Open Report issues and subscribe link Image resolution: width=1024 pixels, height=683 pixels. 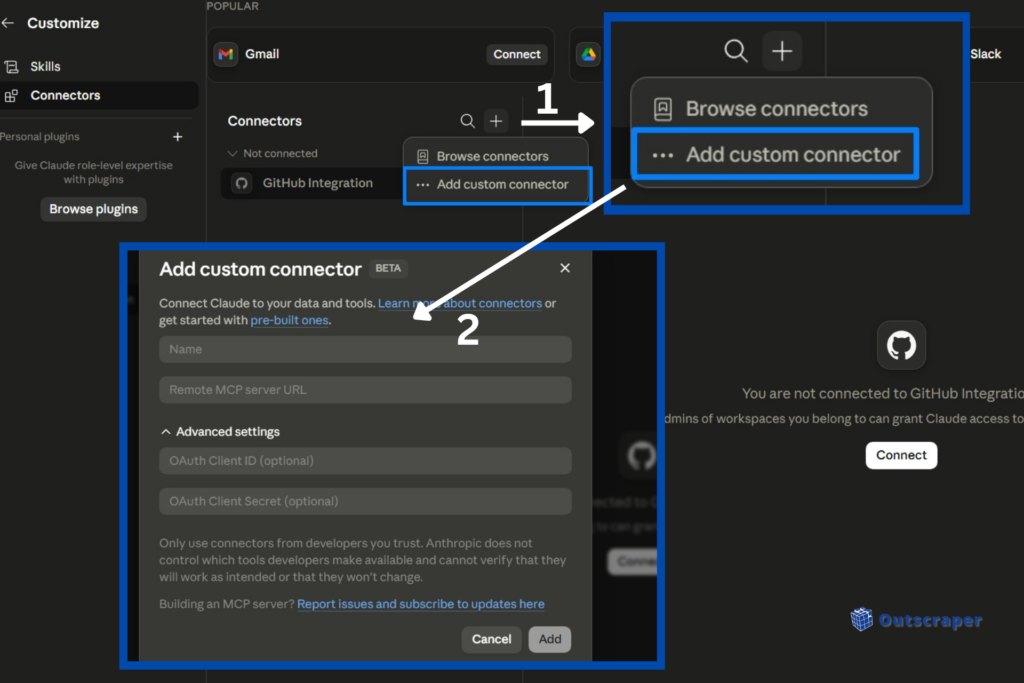pos(421,604)
